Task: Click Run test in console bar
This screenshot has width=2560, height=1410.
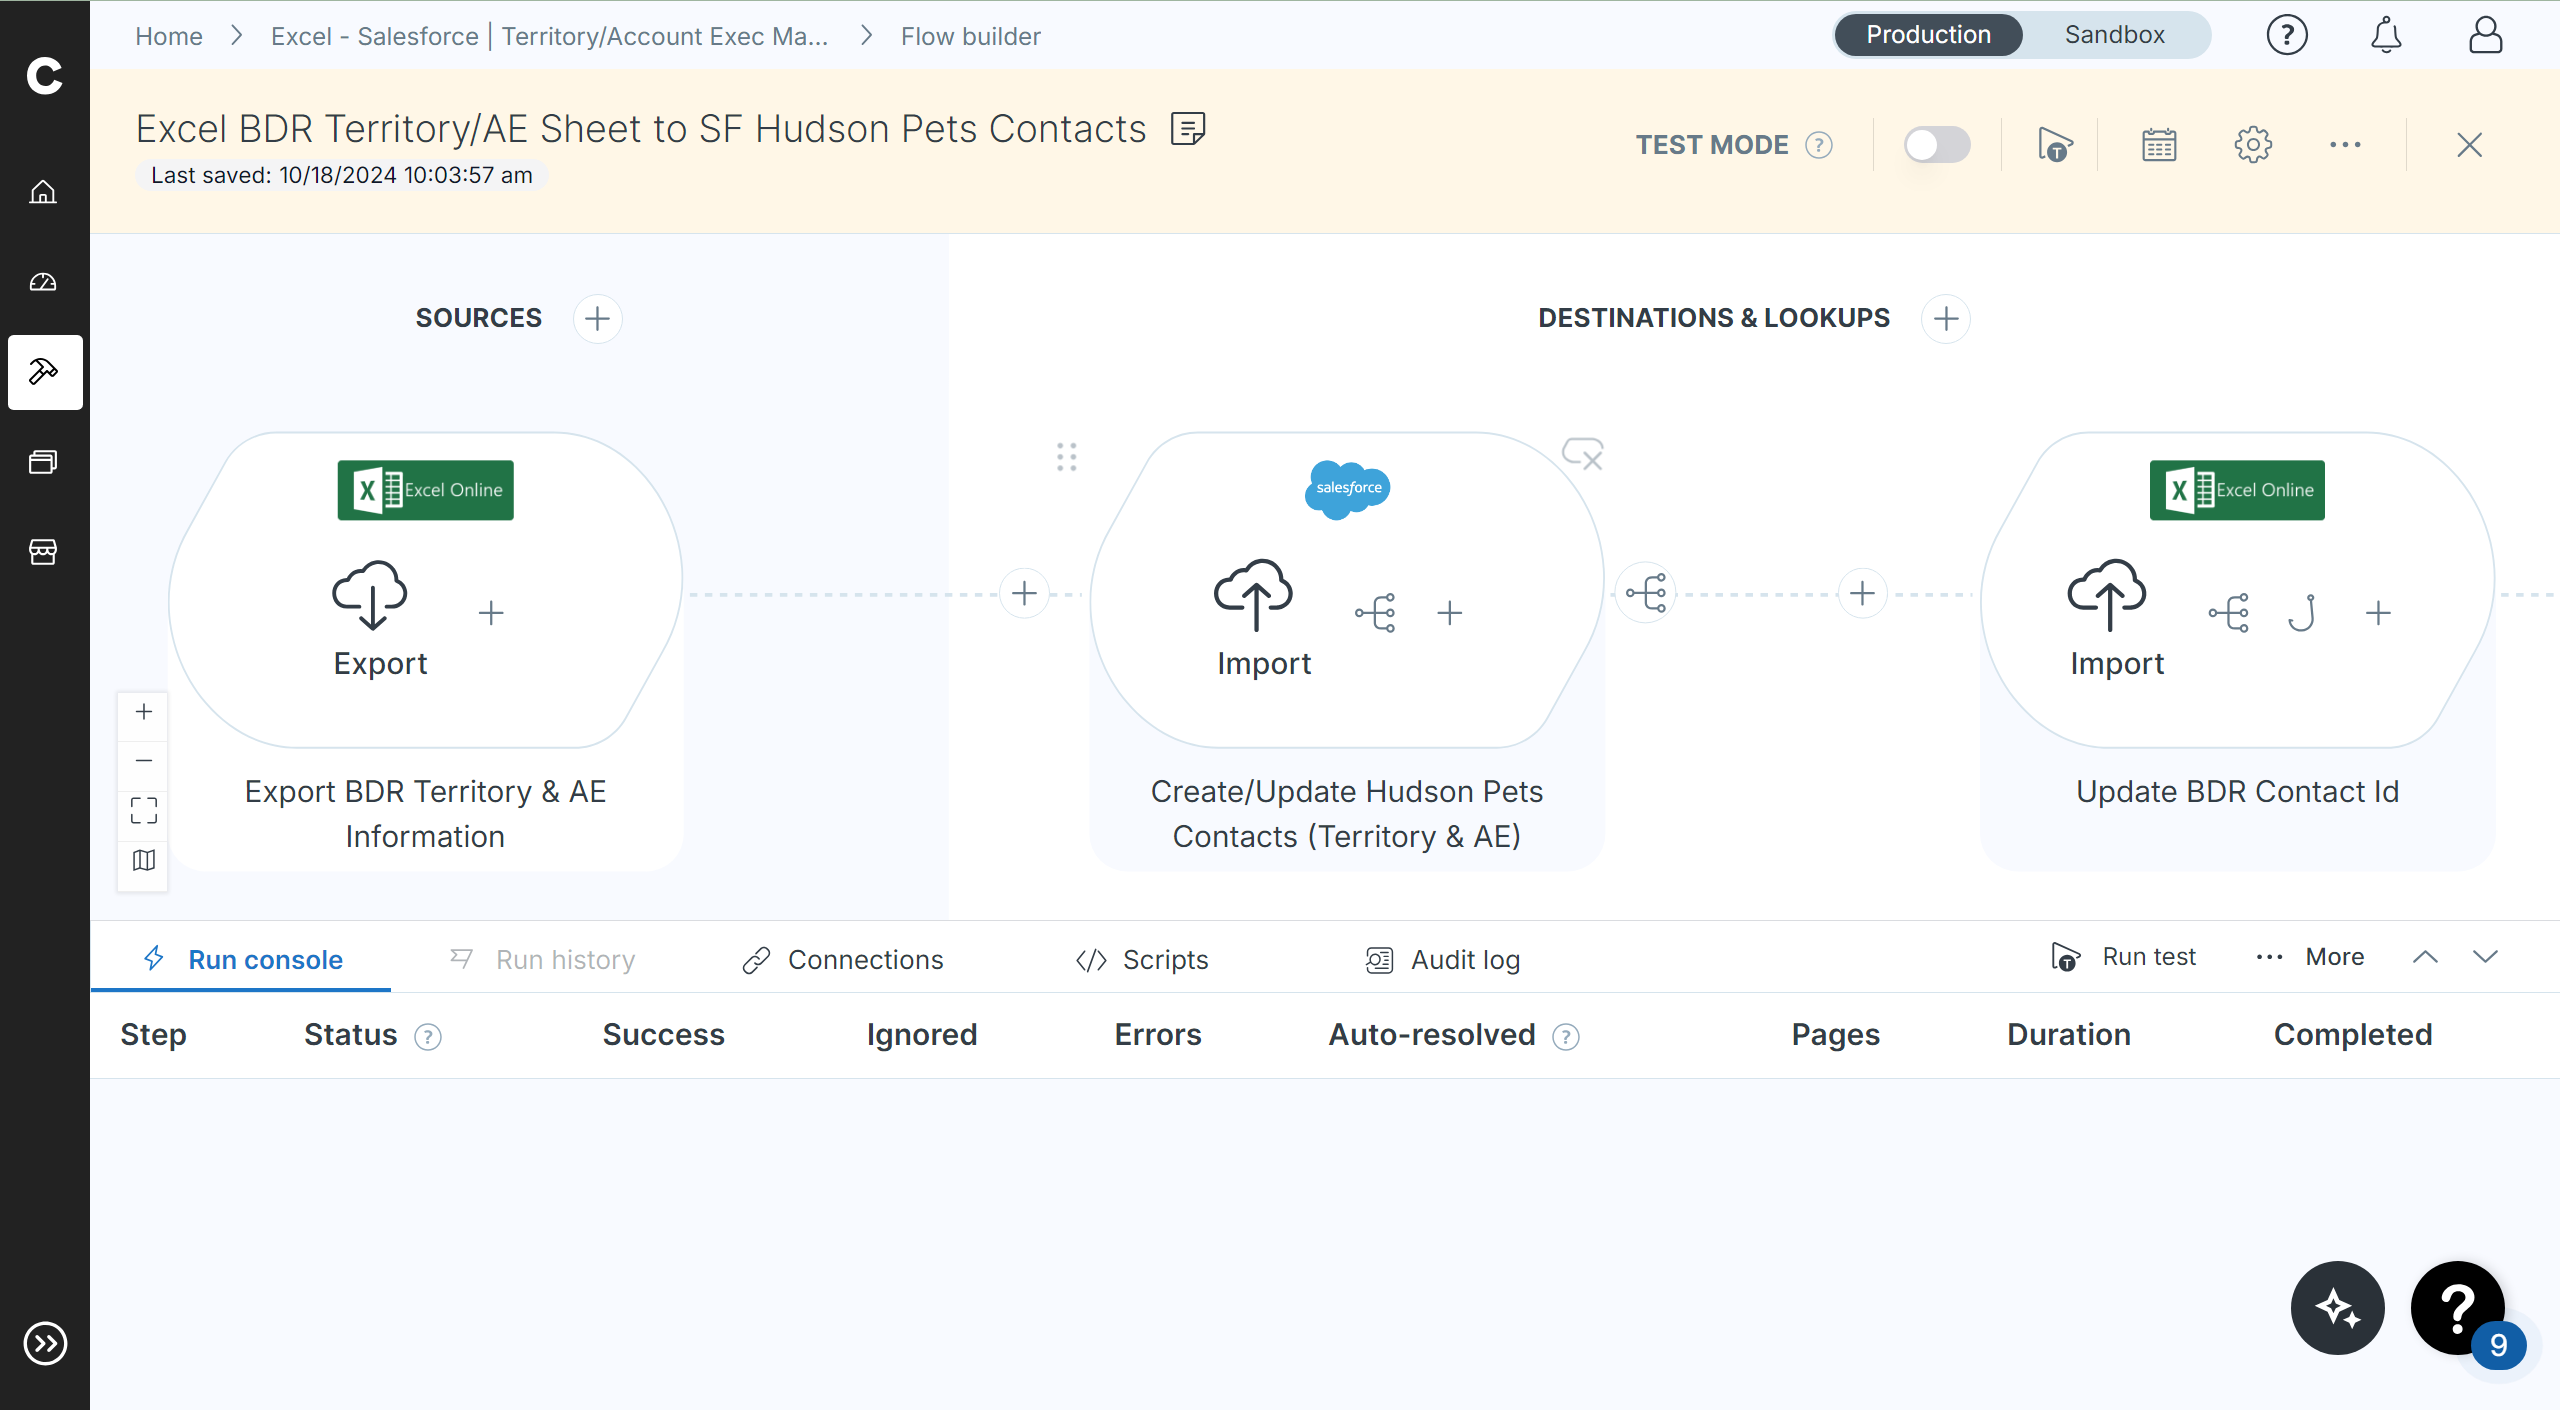Action: pyautogui.click(x=2123, y=957)
